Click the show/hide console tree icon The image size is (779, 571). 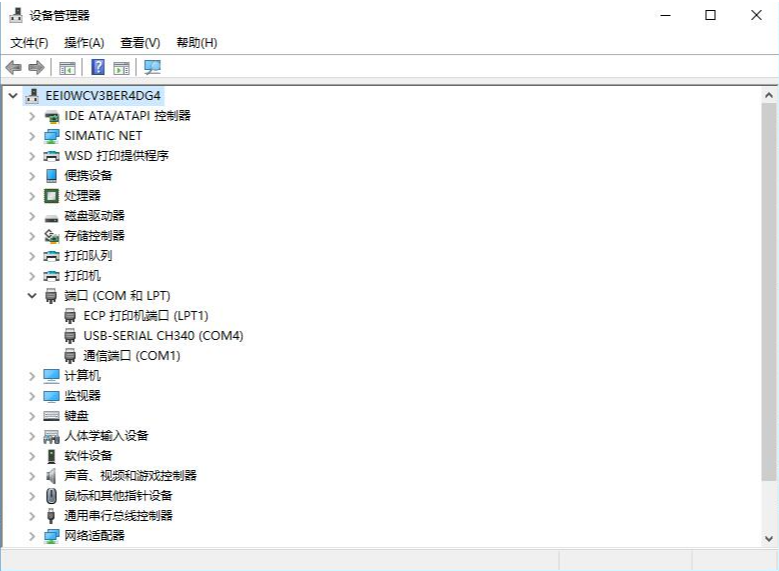(67, 67)
